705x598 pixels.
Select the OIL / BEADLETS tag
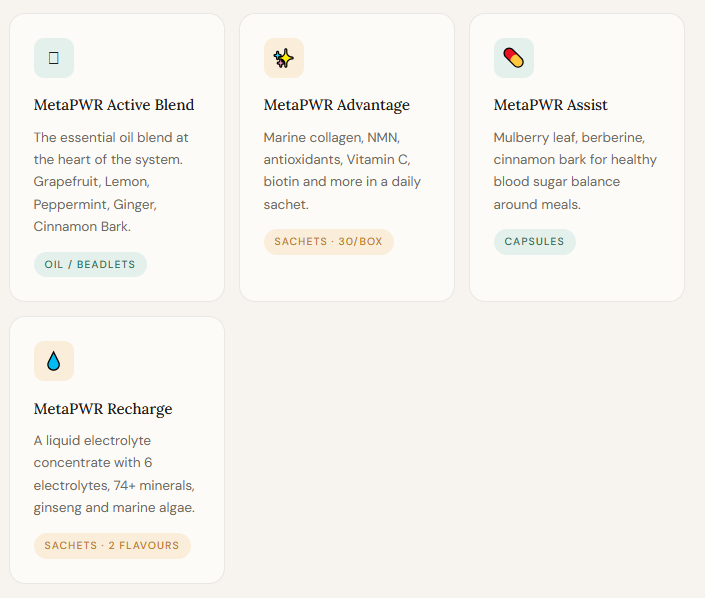tap(90, 264)
